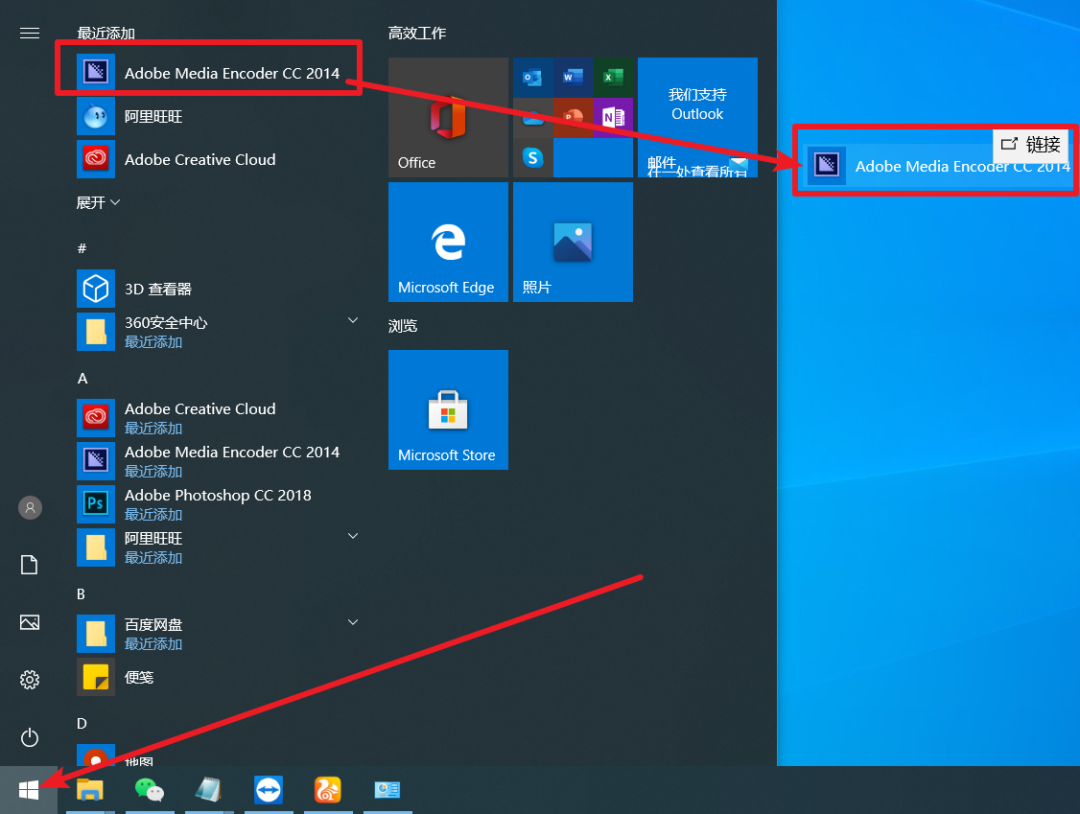Launch Adobe Creative Cloud from recently added
This screenshot has width=1080, height=814.
point(218,159)
